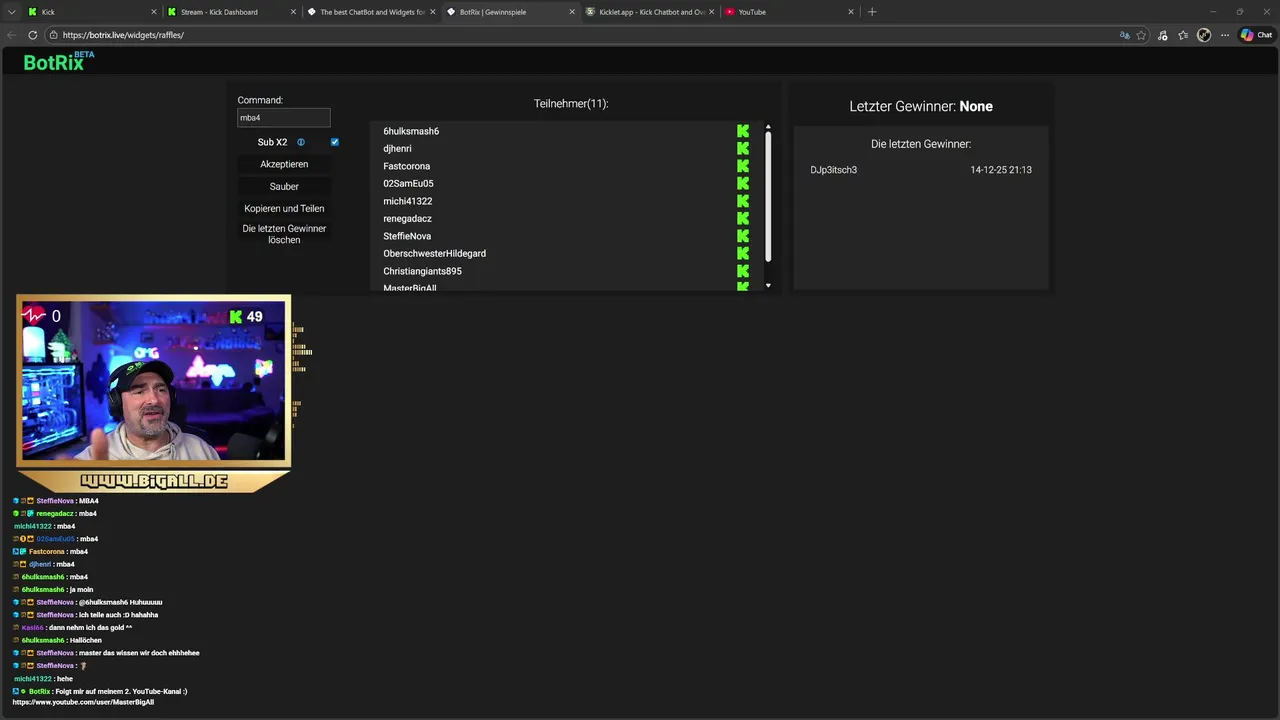Open the browser settings three-dot menu

(1225, 35)
